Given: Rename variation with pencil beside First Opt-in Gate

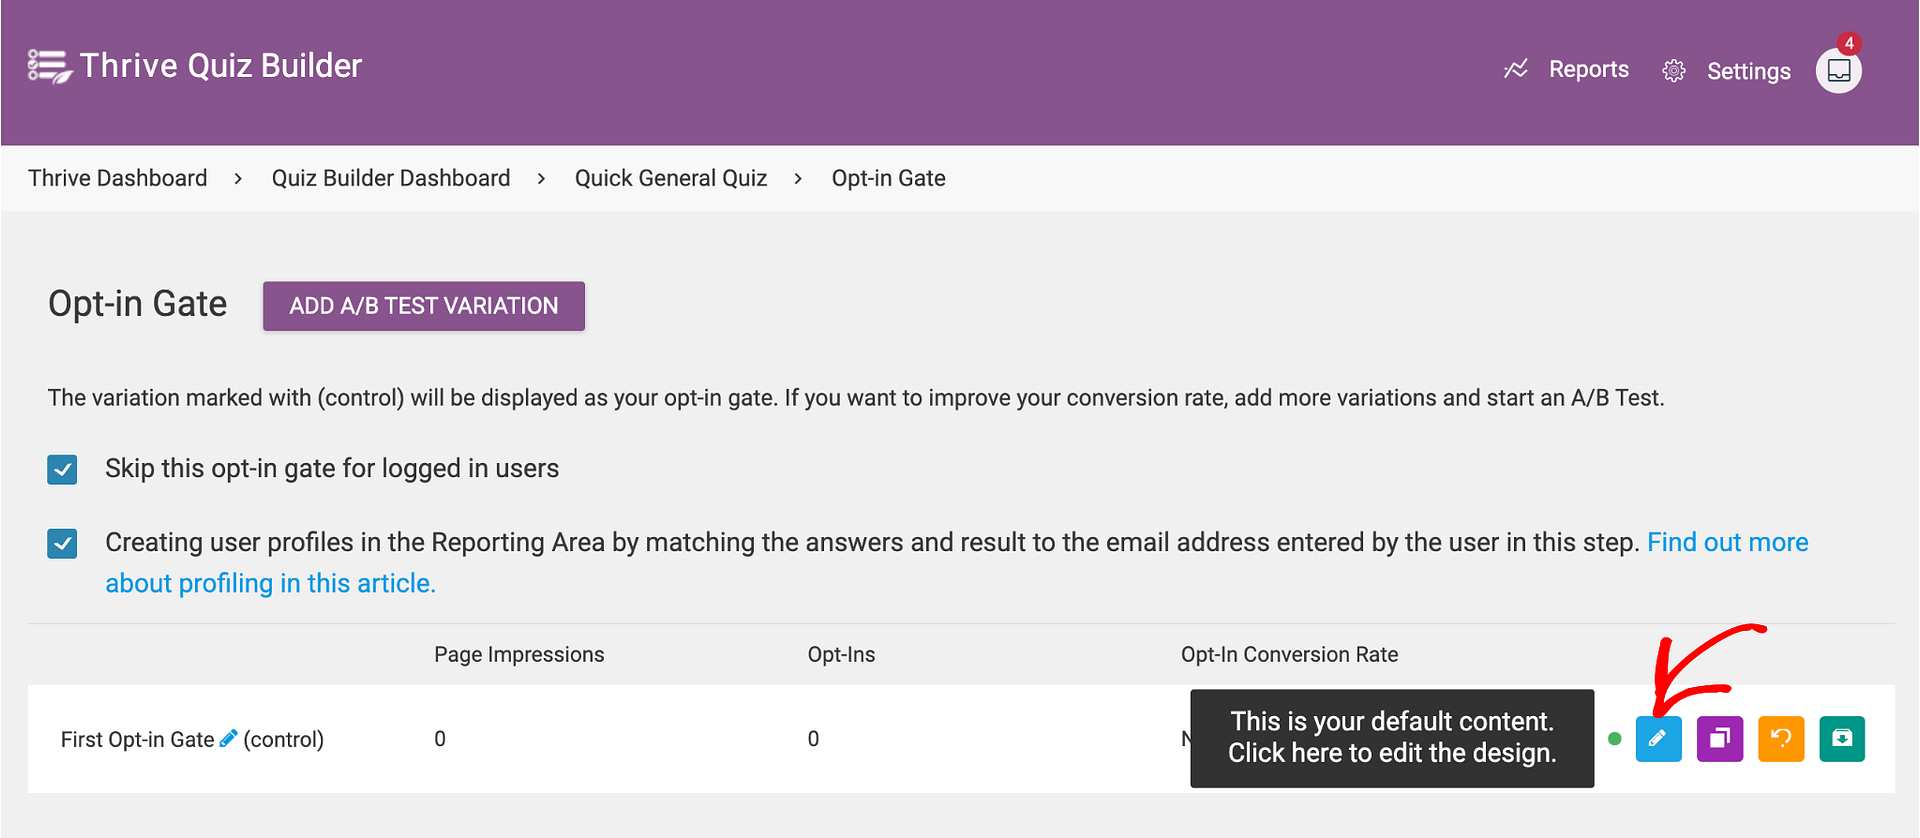Looking at the screenshot, I should [229, 738].
